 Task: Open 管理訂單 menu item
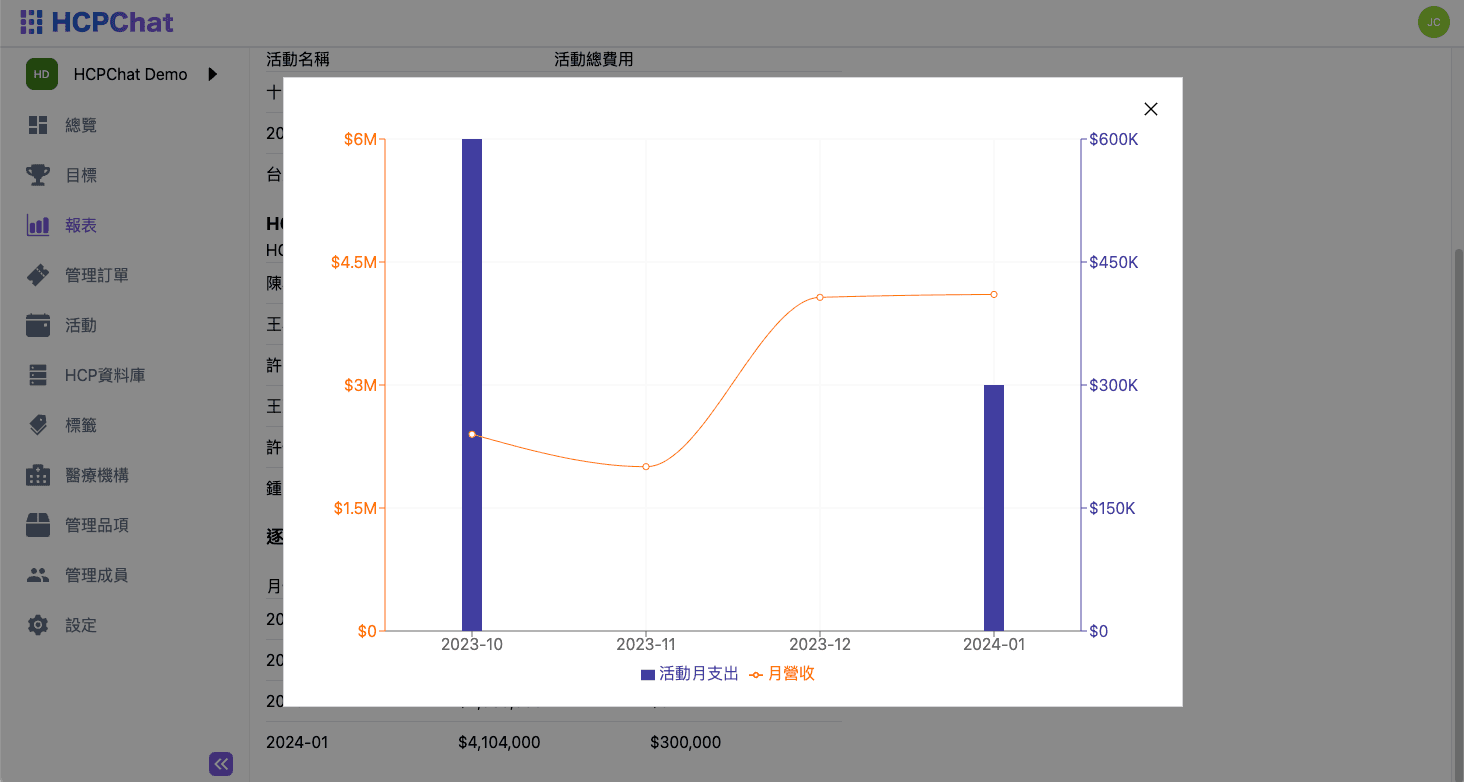click(x=97, y=275)
